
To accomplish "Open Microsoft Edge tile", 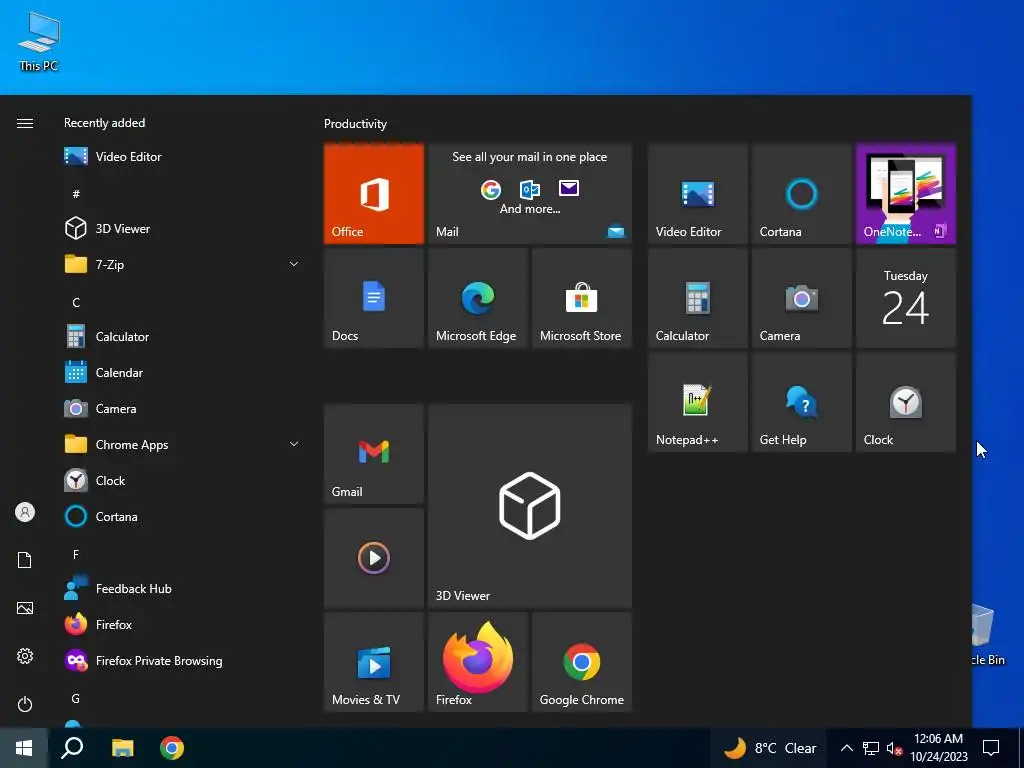I will [x=477, y=298].
